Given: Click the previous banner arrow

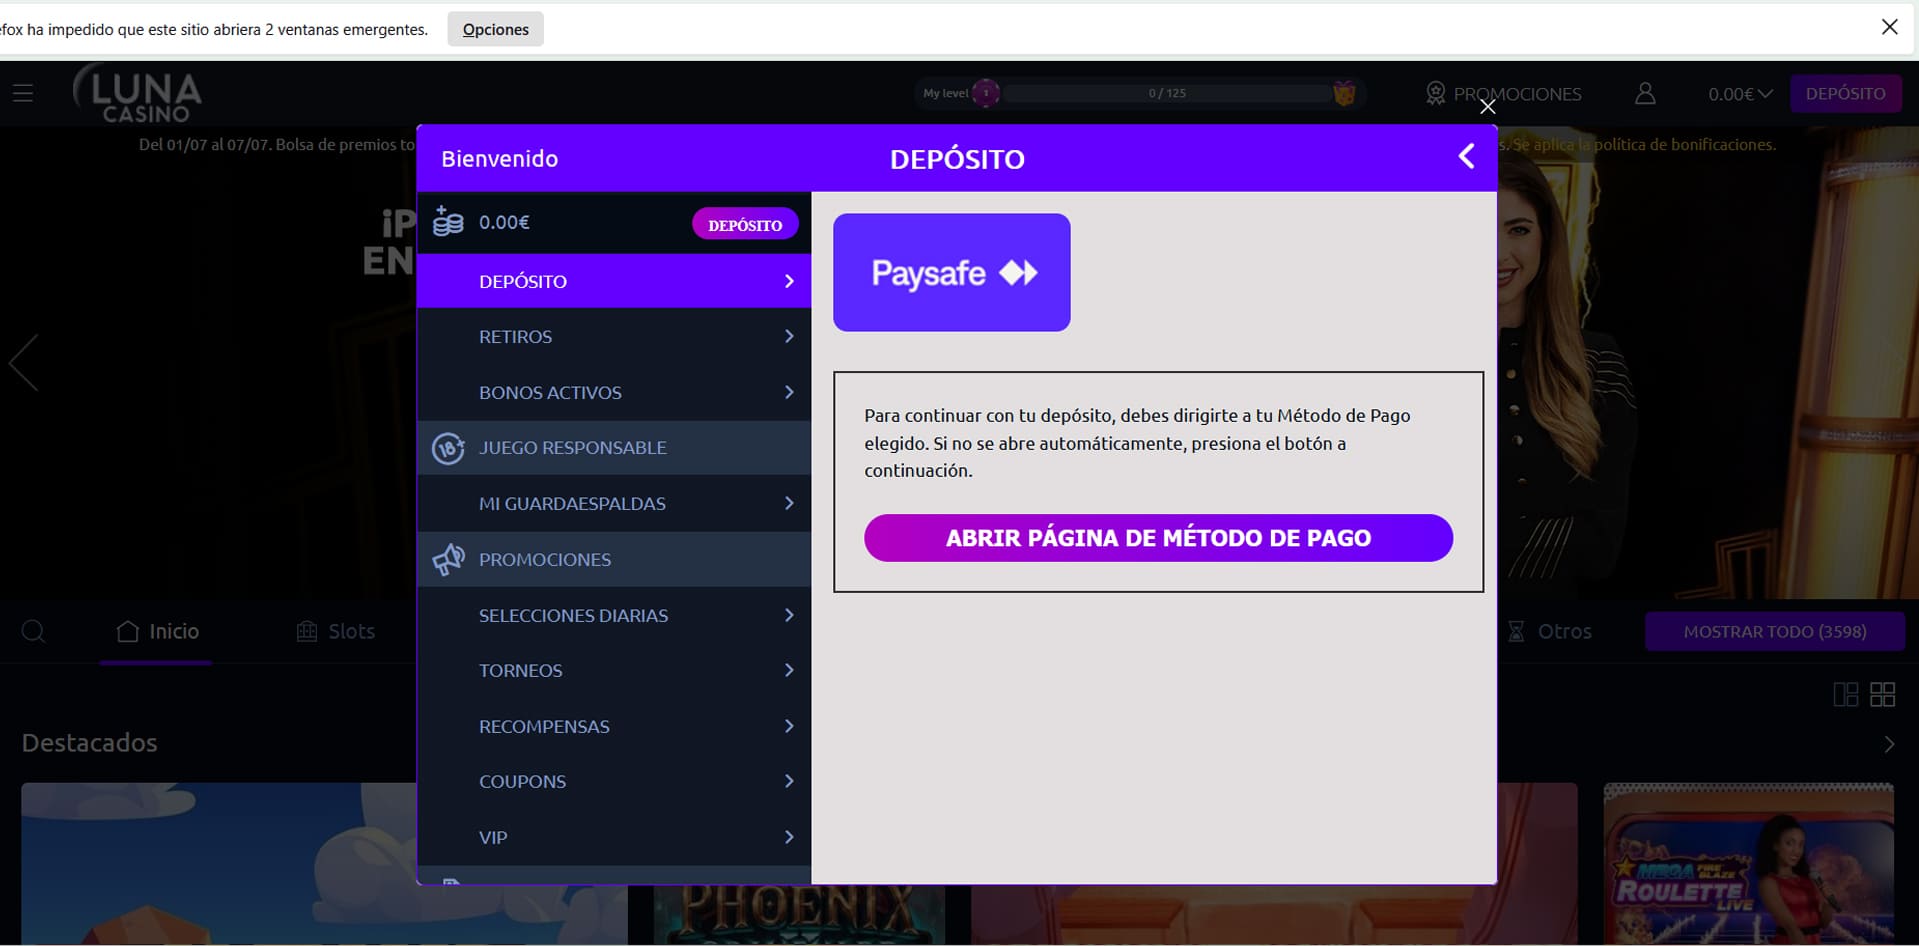Looking at the screenshot, I should (24, 362).
